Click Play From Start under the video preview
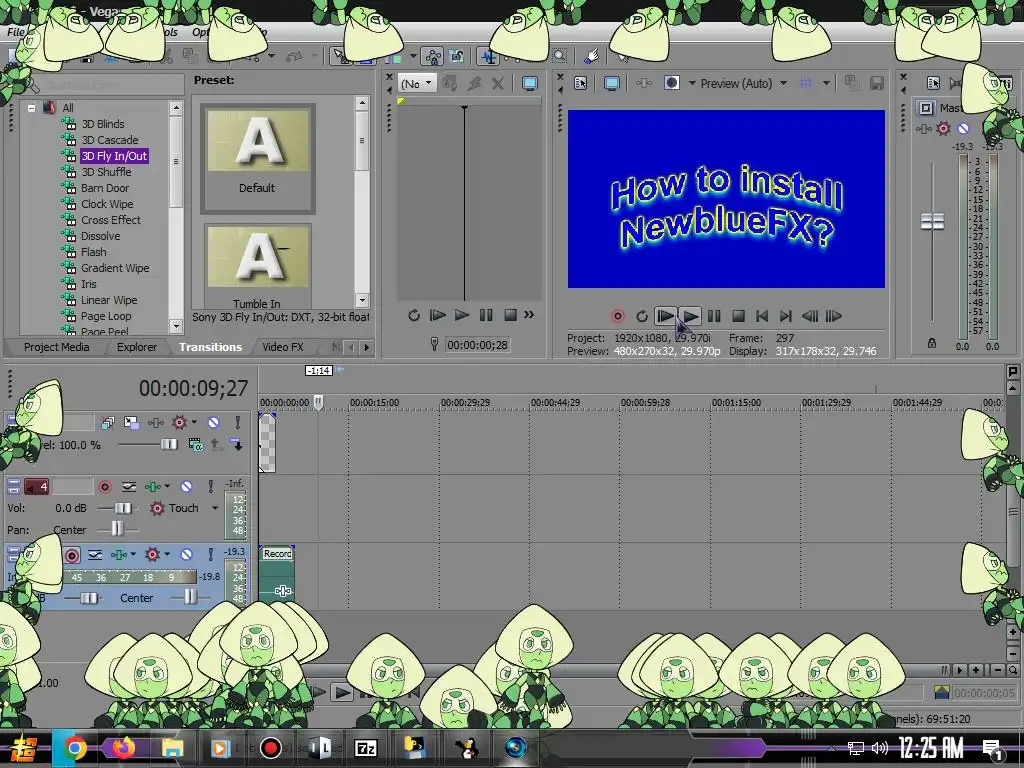 [665, 316]
